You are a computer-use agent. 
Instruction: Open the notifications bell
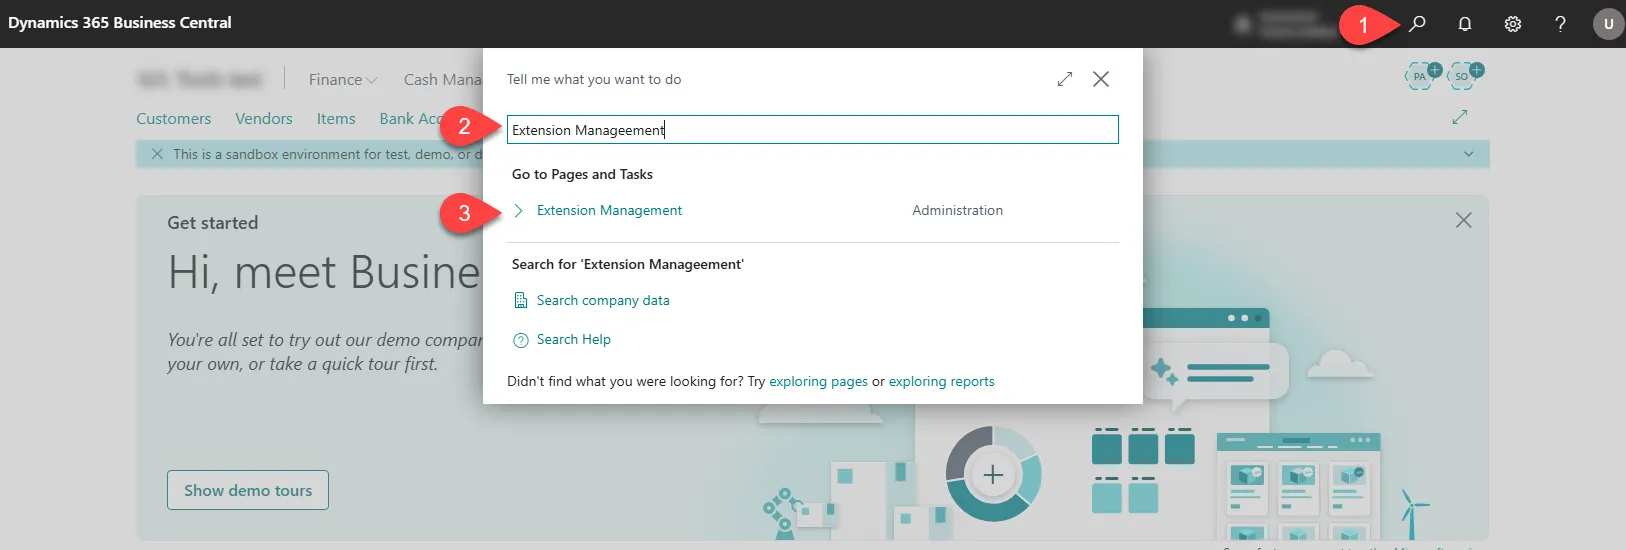1465,24
